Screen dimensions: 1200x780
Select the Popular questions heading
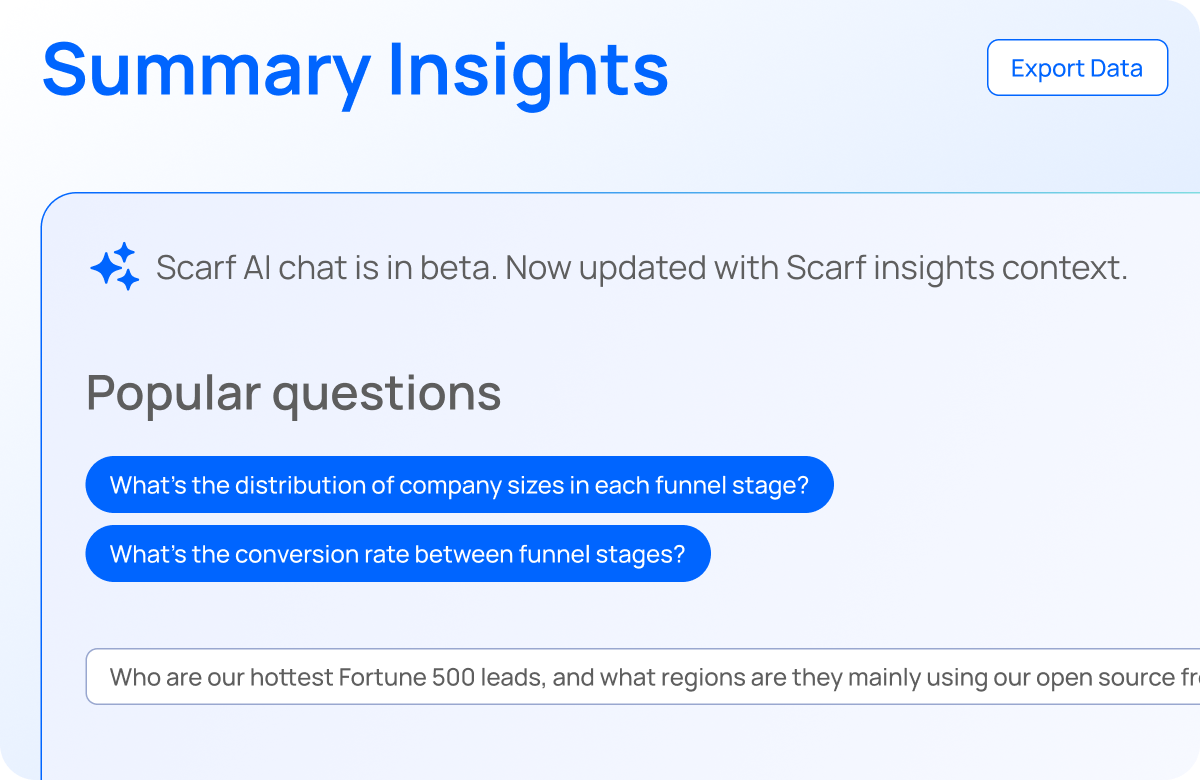[294, 393]
